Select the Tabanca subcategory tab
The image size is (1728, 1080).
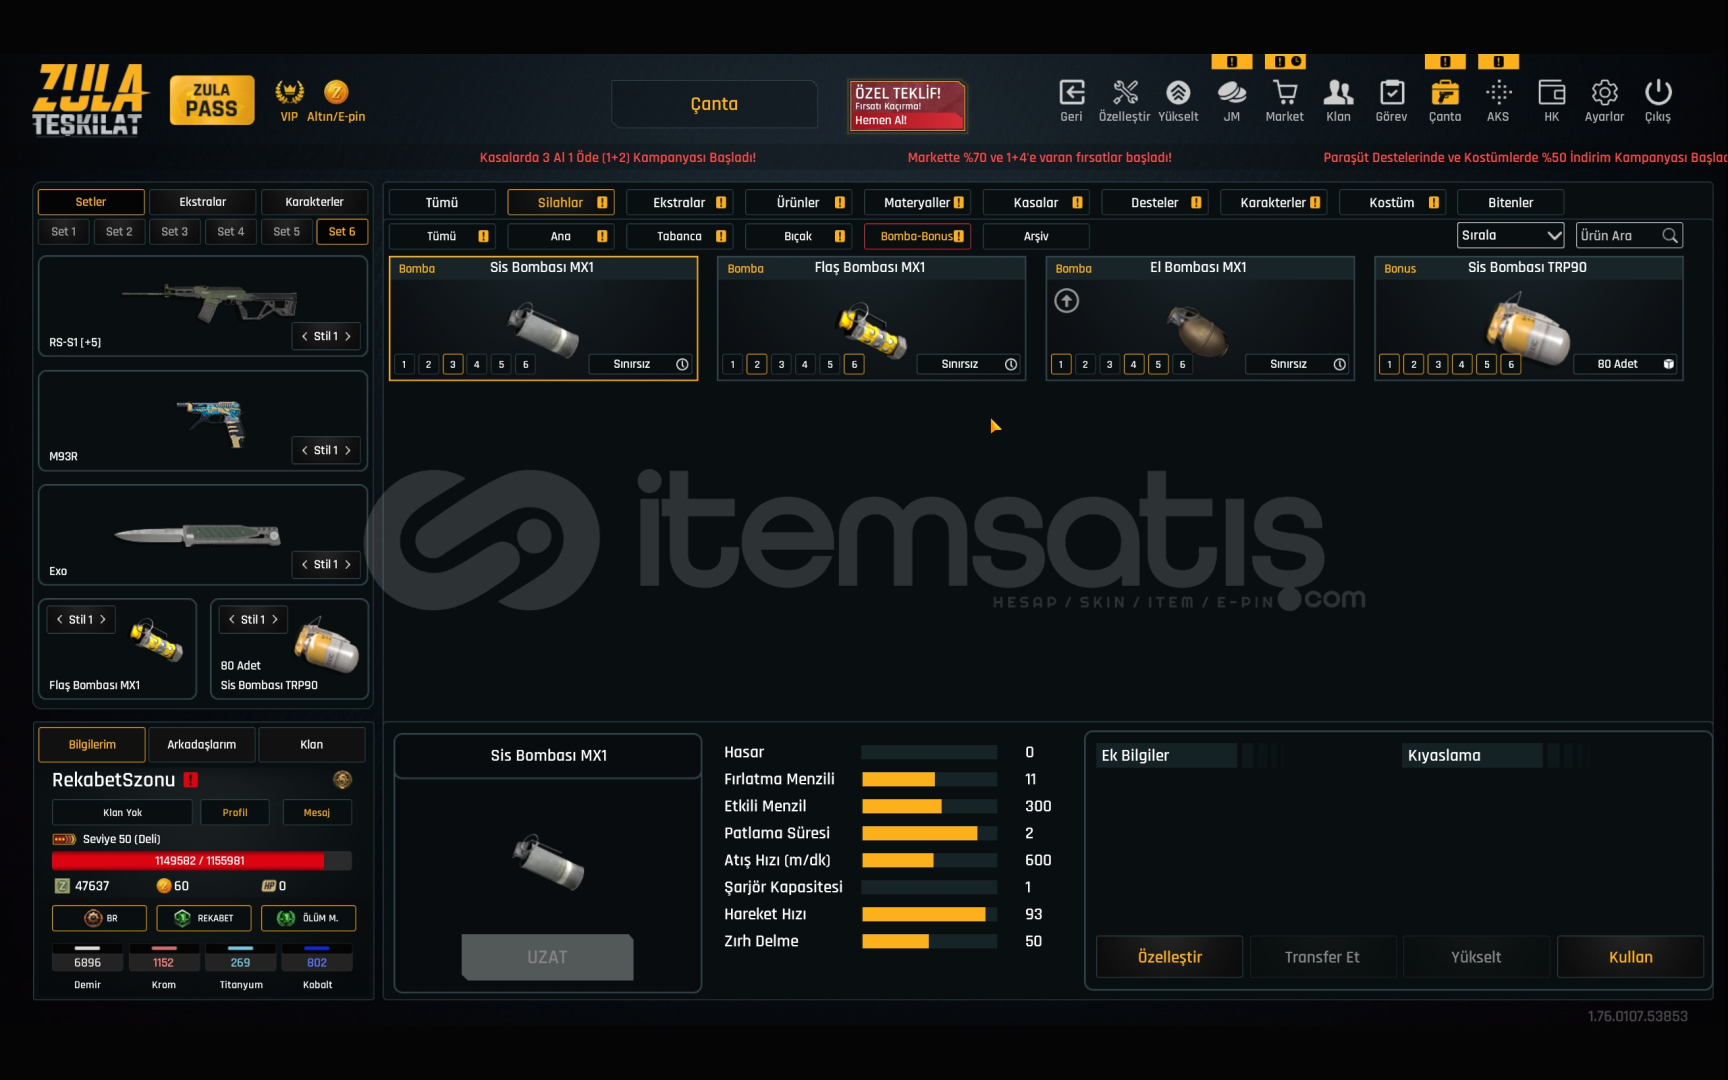point(680,237)
